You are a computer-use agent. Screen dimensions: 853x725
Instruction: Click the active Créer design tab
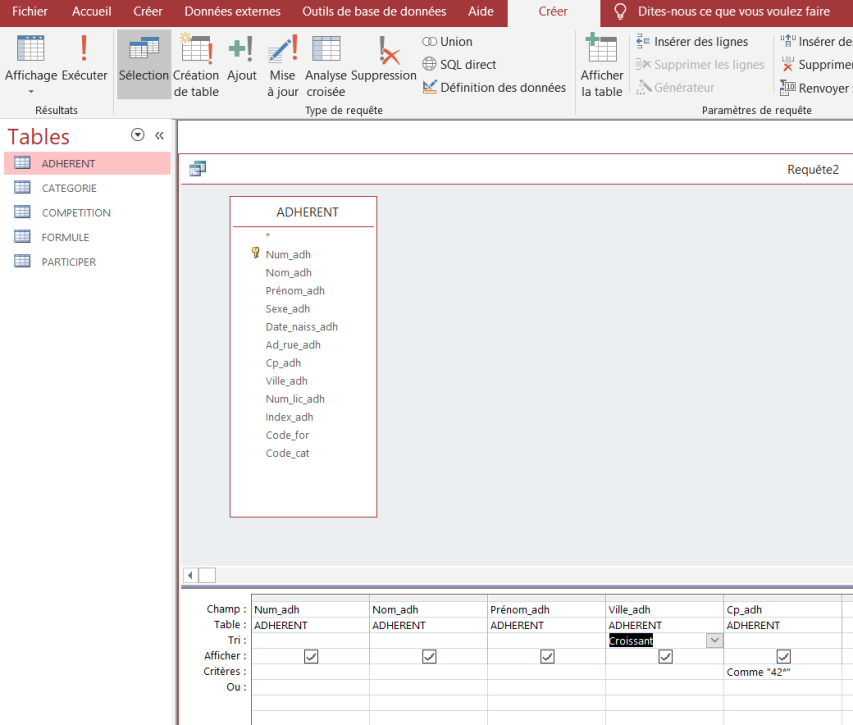[553, 12]
